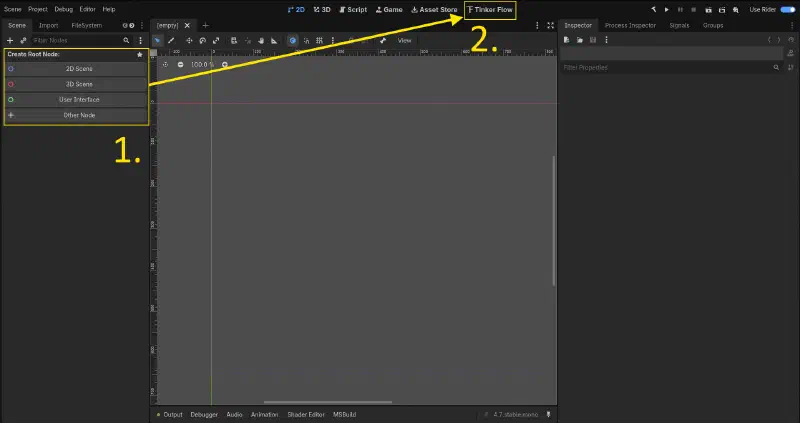Toggle Grid Snap button
The width and height of the screenshot is (800, 423).
pos(319,40)
